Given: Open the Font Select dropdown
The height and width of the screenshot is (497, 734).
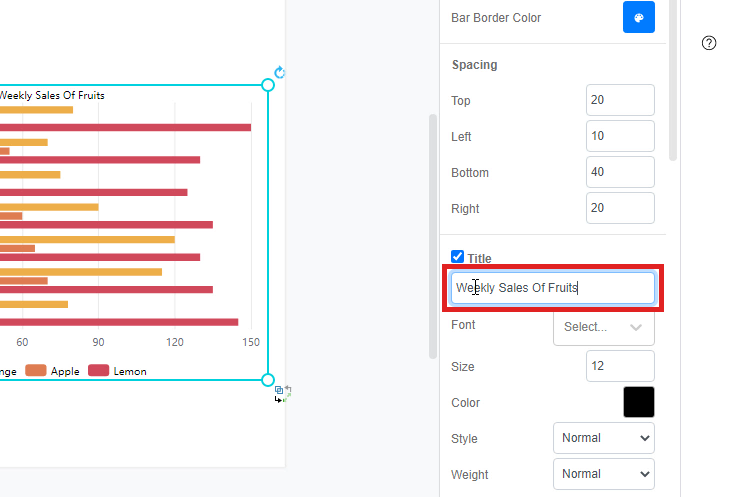Looking at the screenshot, I should [604, 327].
